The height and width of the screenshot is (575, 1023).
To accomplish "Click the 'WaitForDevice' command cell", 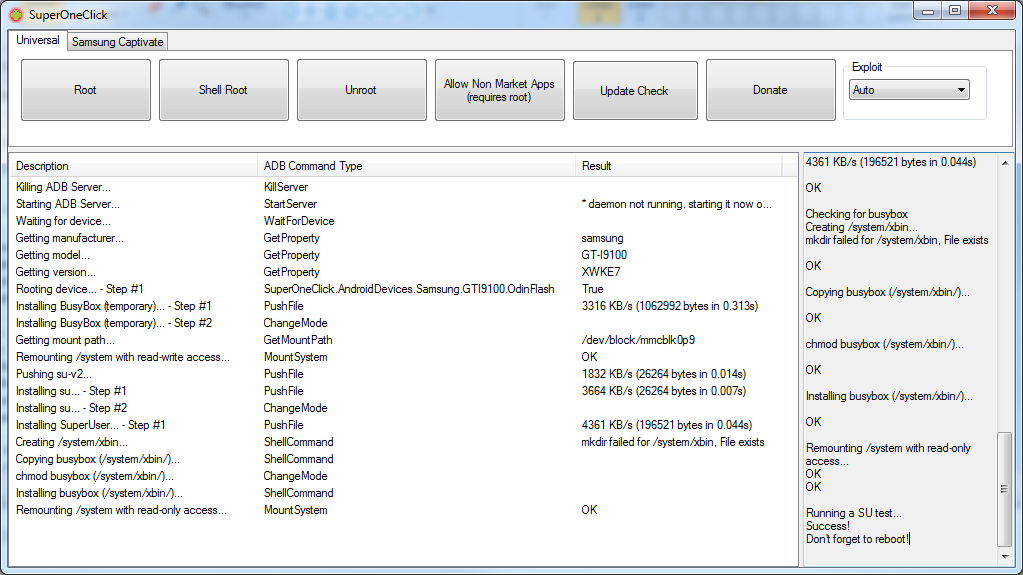I will 299,221.
